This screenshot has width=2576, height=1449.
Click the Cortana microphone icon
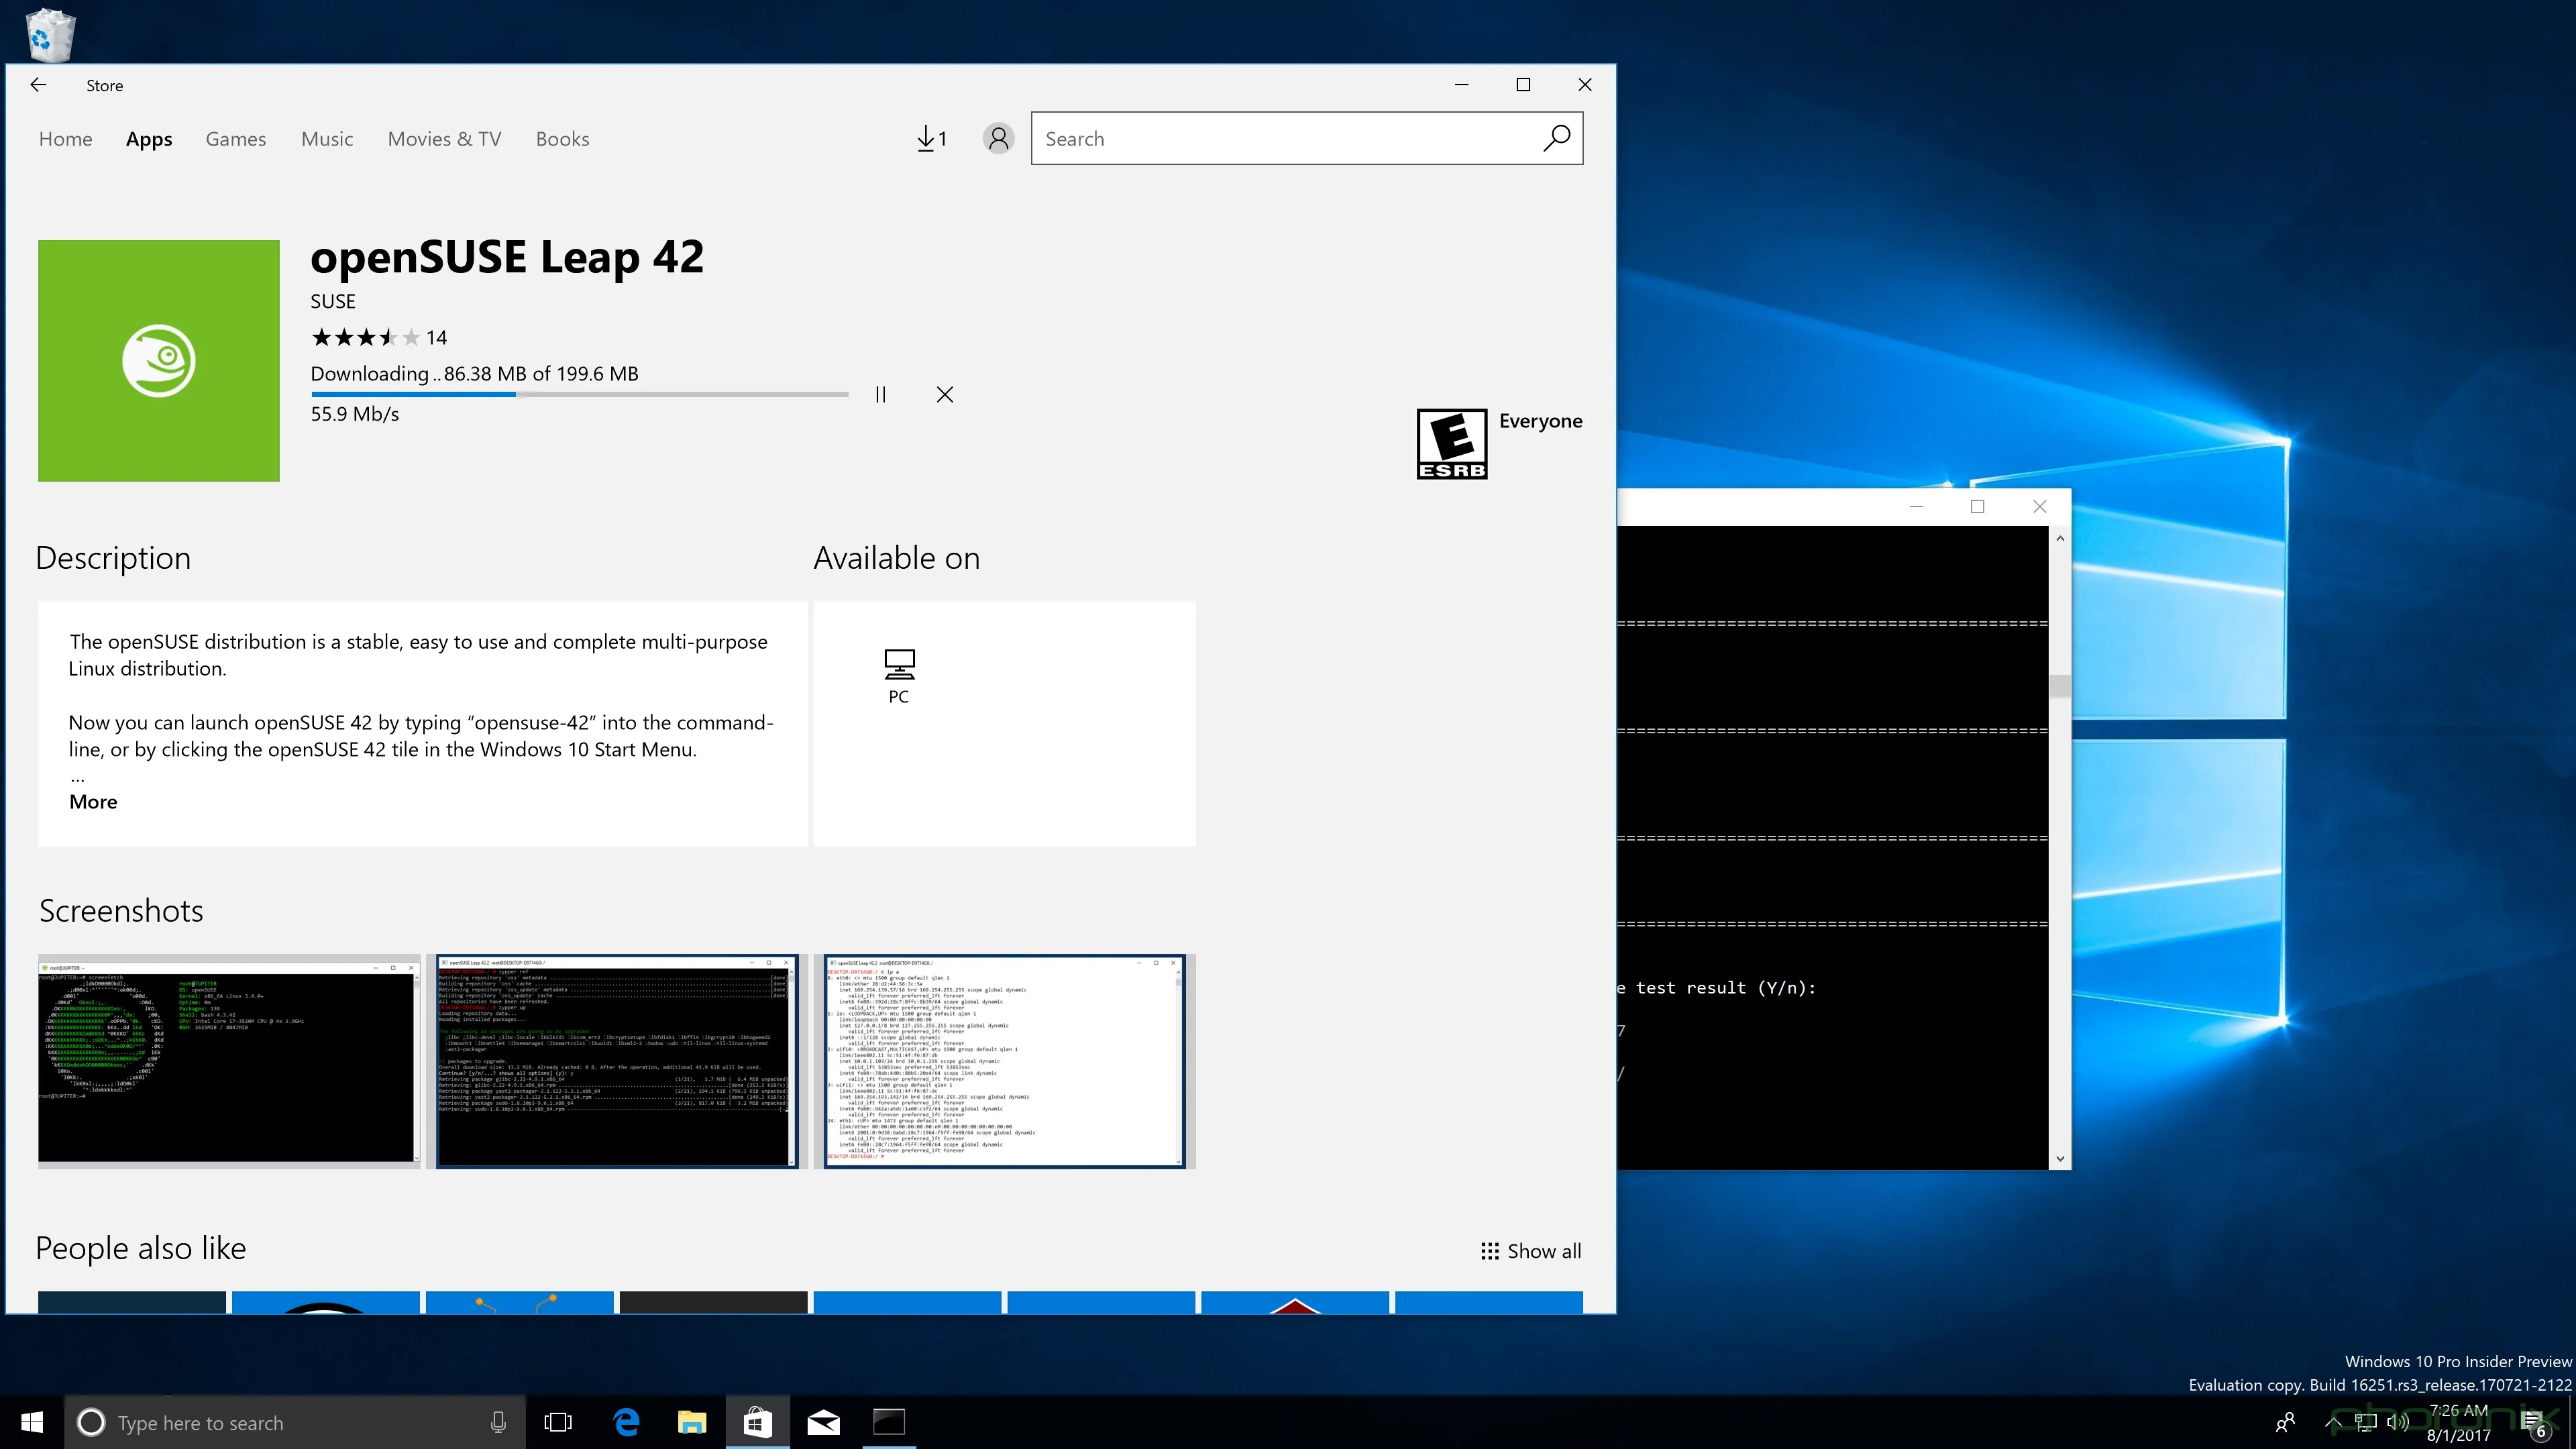tap(498, 1422)
